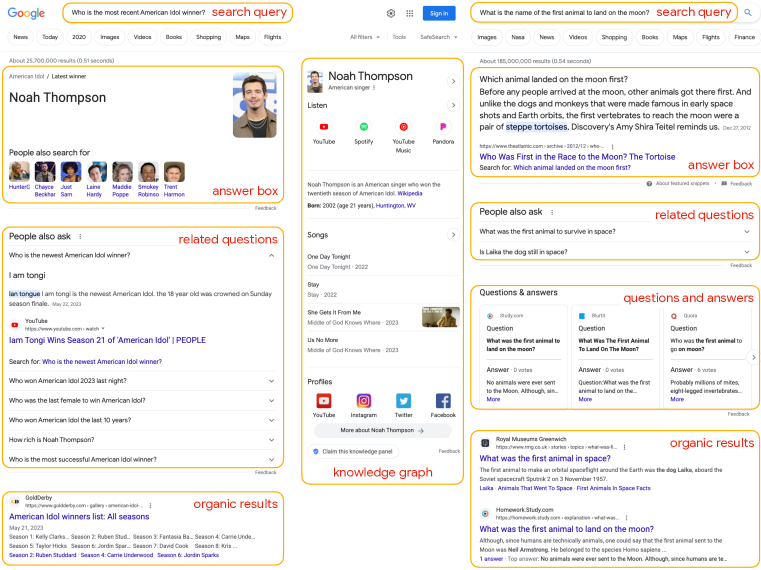Click the left search query input field
The image size is (761, 570).
pos(178,13)
